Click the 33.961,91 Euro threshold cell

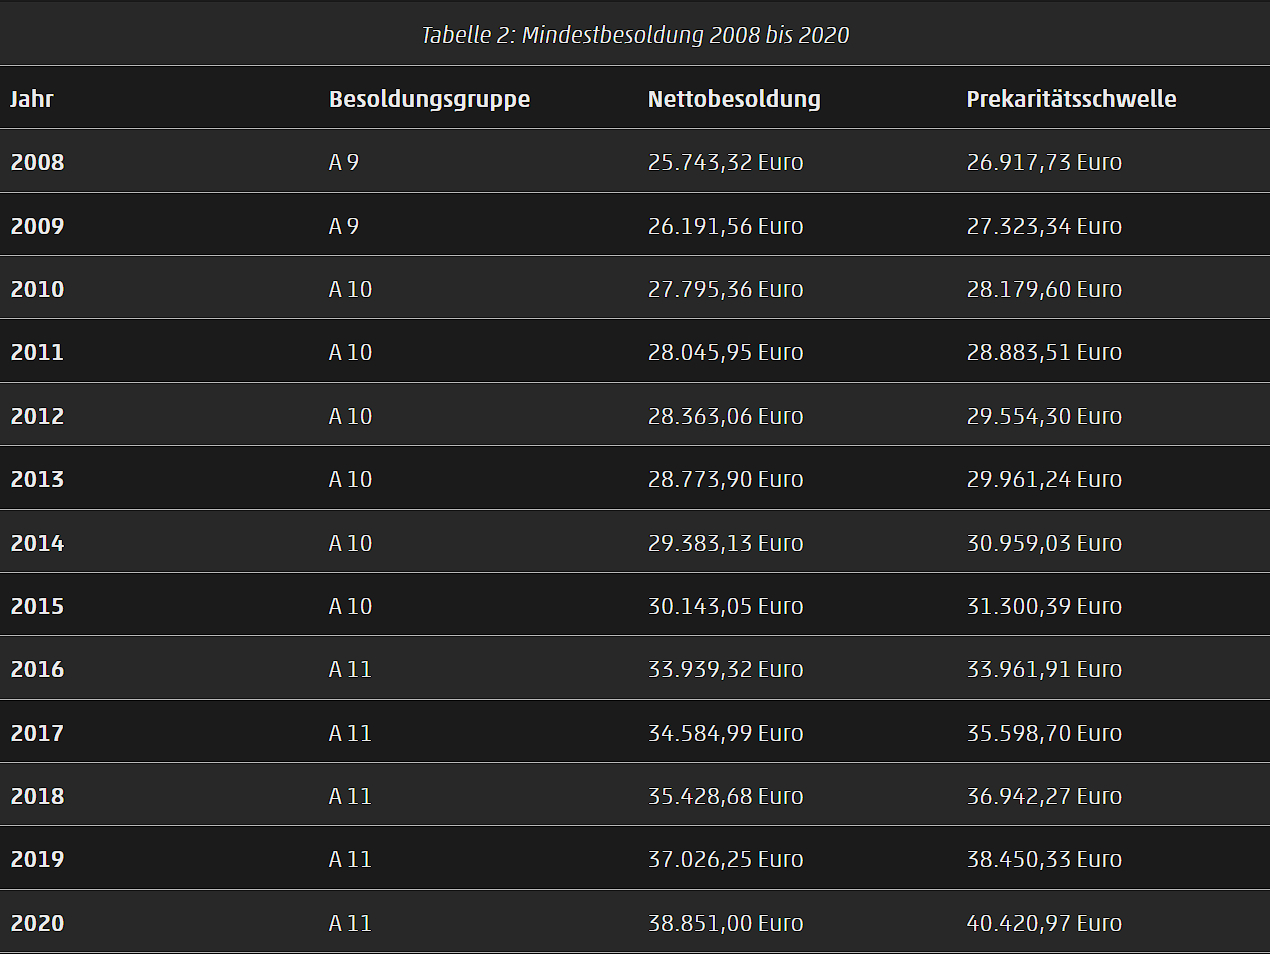tap(1044, 669)
